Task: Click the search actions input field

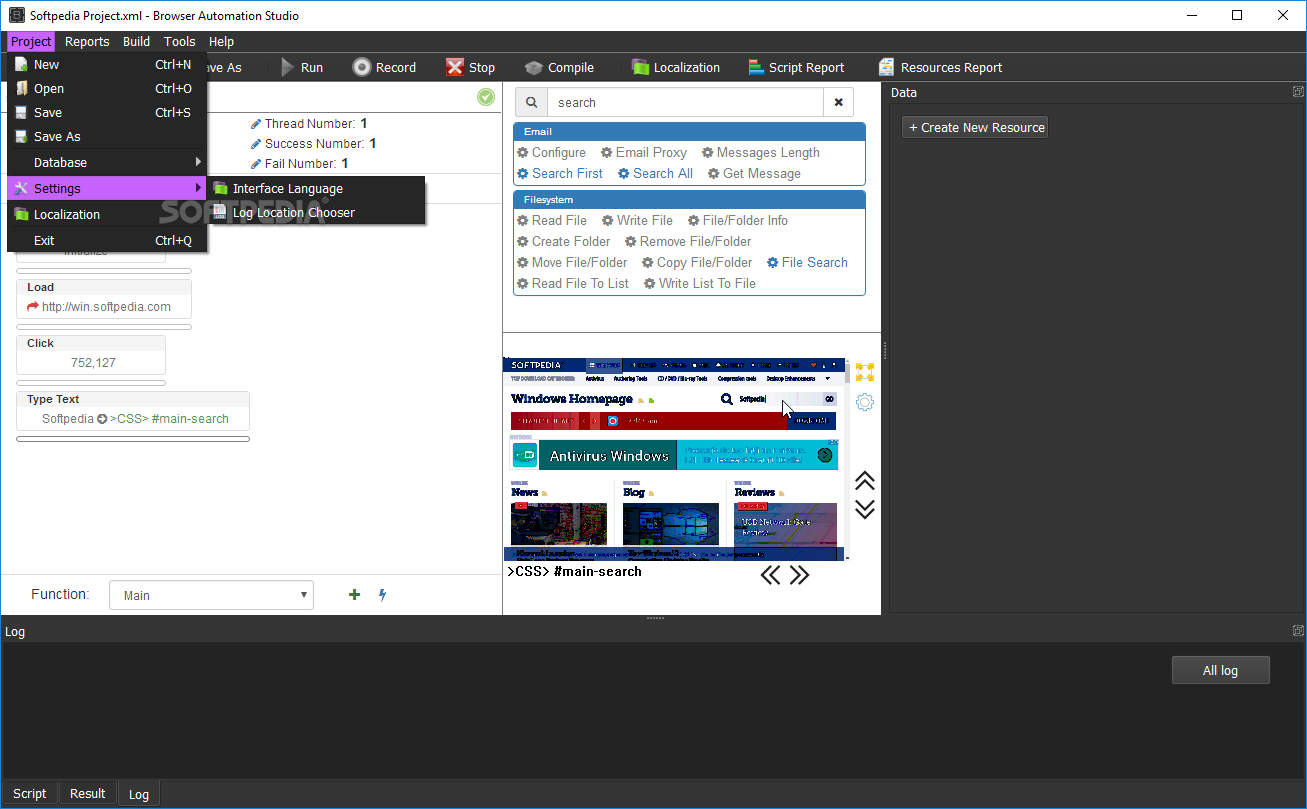Action: point(685,102)
